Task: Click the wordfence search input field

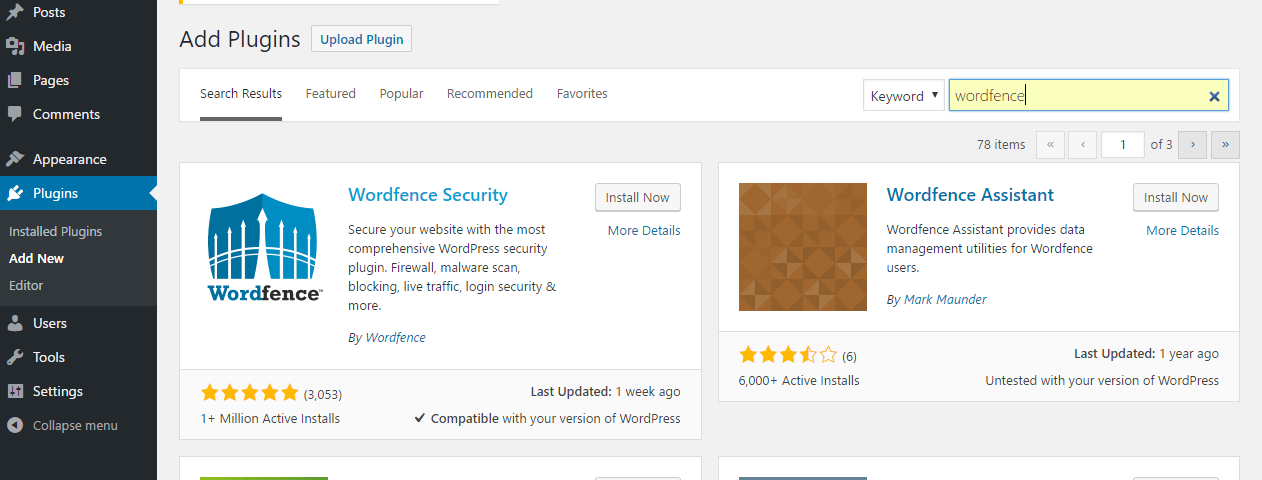Action: pos(1088,96)
